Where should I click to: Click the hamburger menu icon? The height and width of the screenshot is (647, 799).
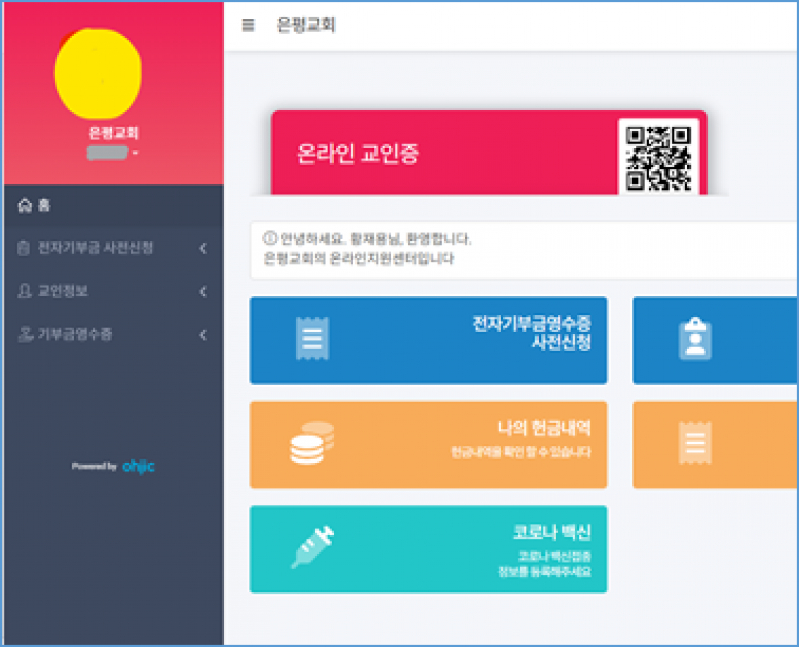pos(248,26)
